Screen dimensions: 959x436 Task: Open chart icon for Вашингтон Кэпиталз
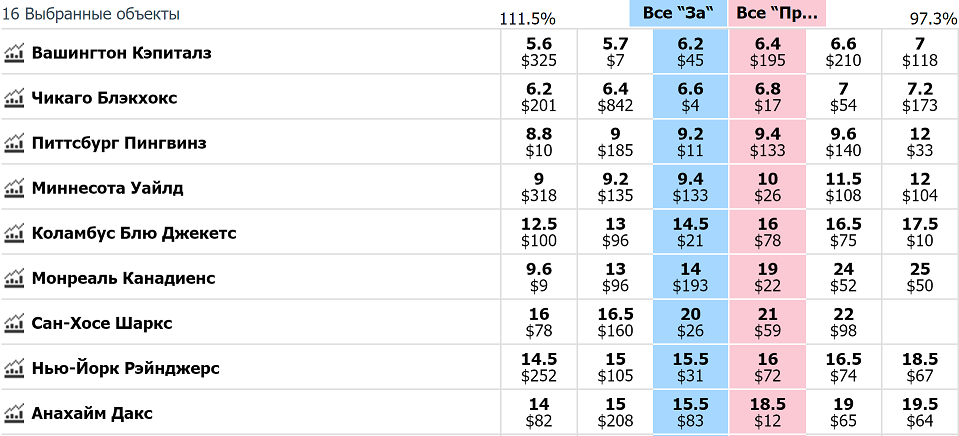click(13, 53)
